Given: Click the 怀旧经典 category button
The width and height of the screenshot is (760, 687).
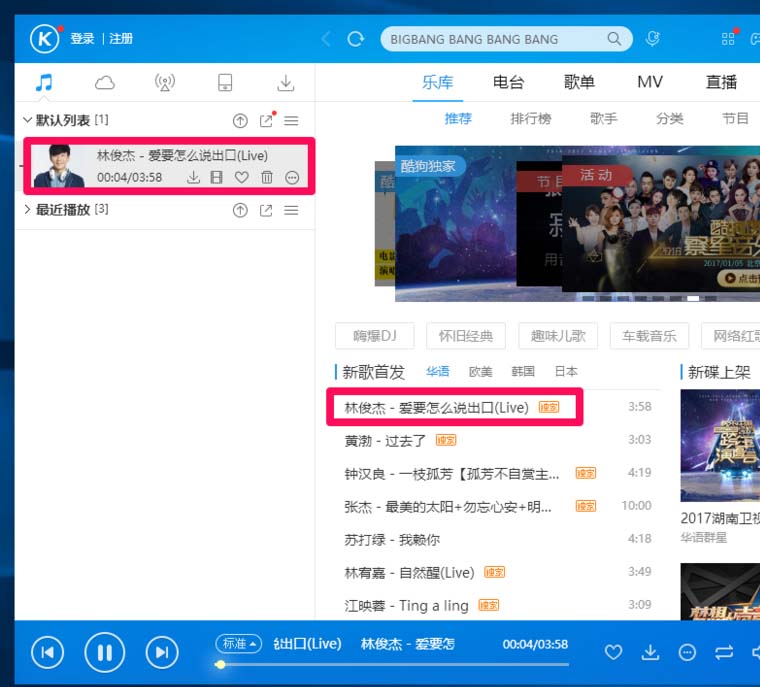Looking at the screenshot, I should (x=466, y=336).
